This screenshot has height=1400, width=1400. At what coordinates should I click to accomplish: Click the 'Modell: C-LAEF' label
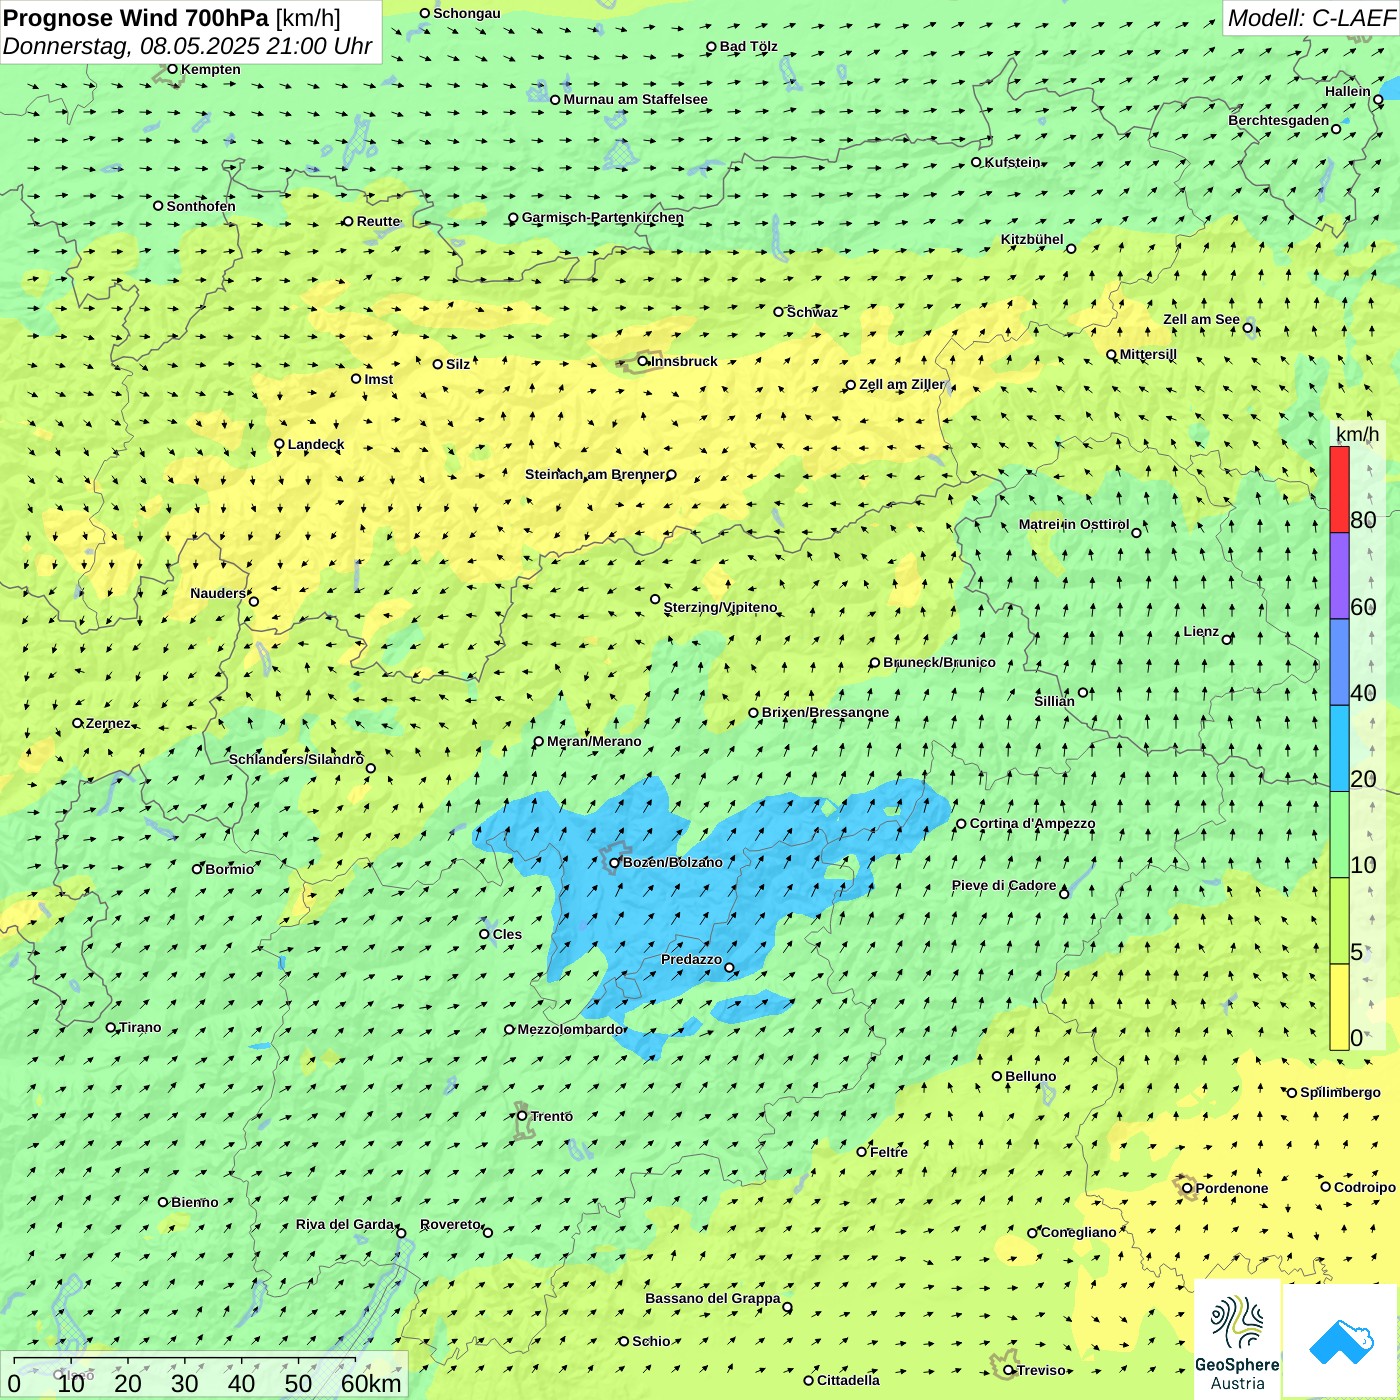1311,18
